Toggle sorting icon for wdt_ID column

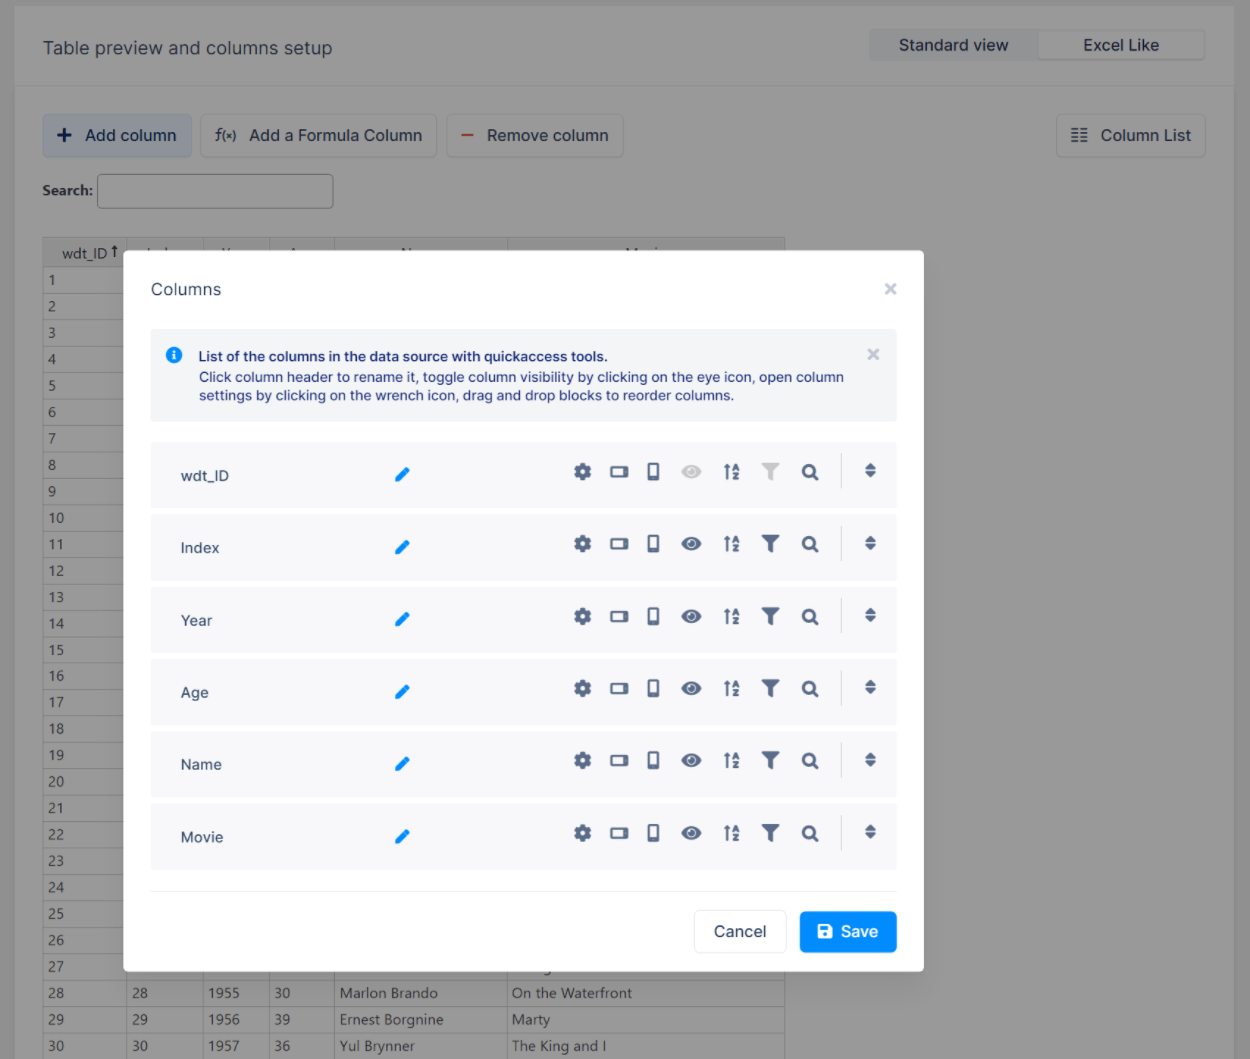click(732, 471)
